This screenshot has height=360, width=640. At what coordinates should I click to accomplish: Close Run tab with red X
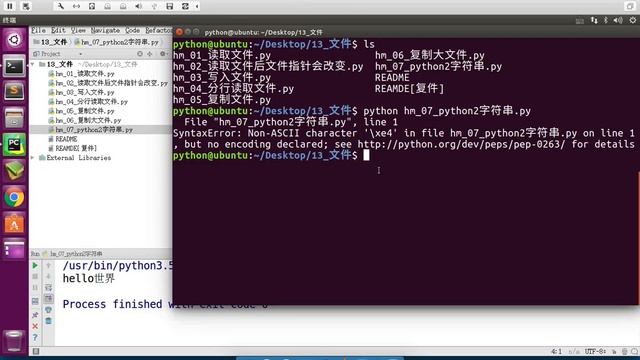click(35, 327)
